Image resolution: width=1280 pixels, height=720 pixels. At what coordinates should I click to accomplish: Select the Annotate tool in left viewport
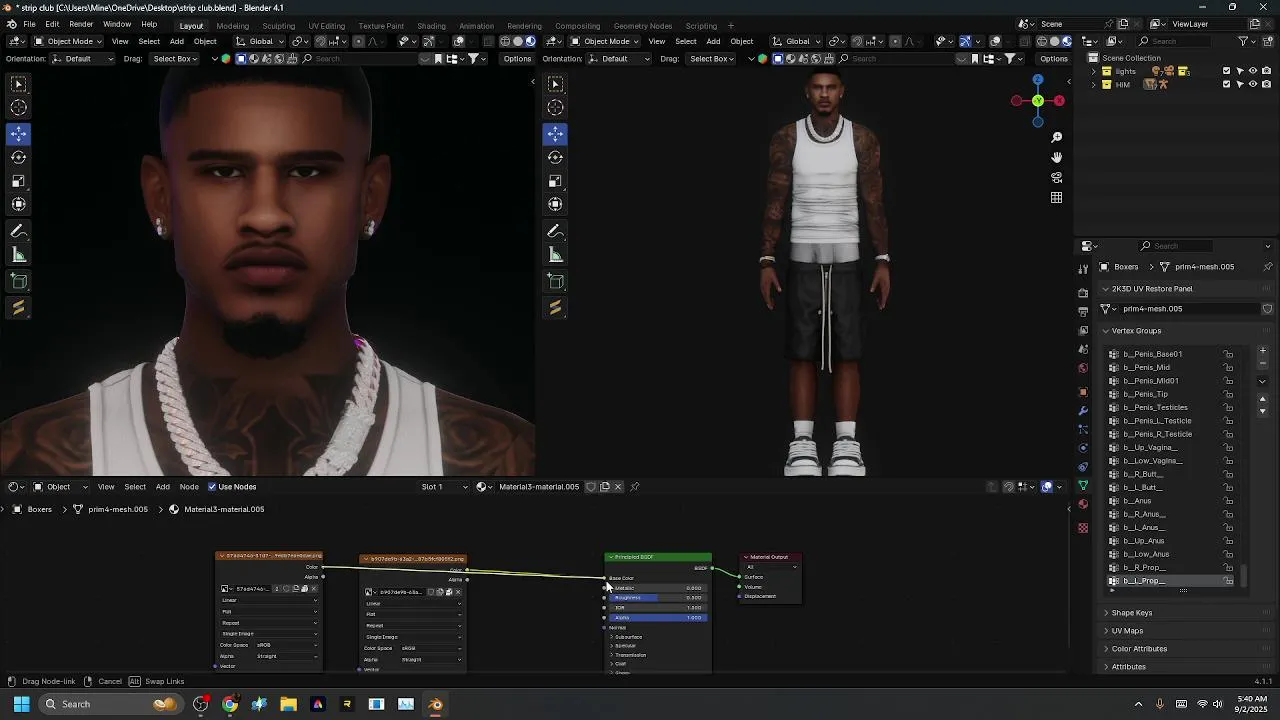pos(19,231)
